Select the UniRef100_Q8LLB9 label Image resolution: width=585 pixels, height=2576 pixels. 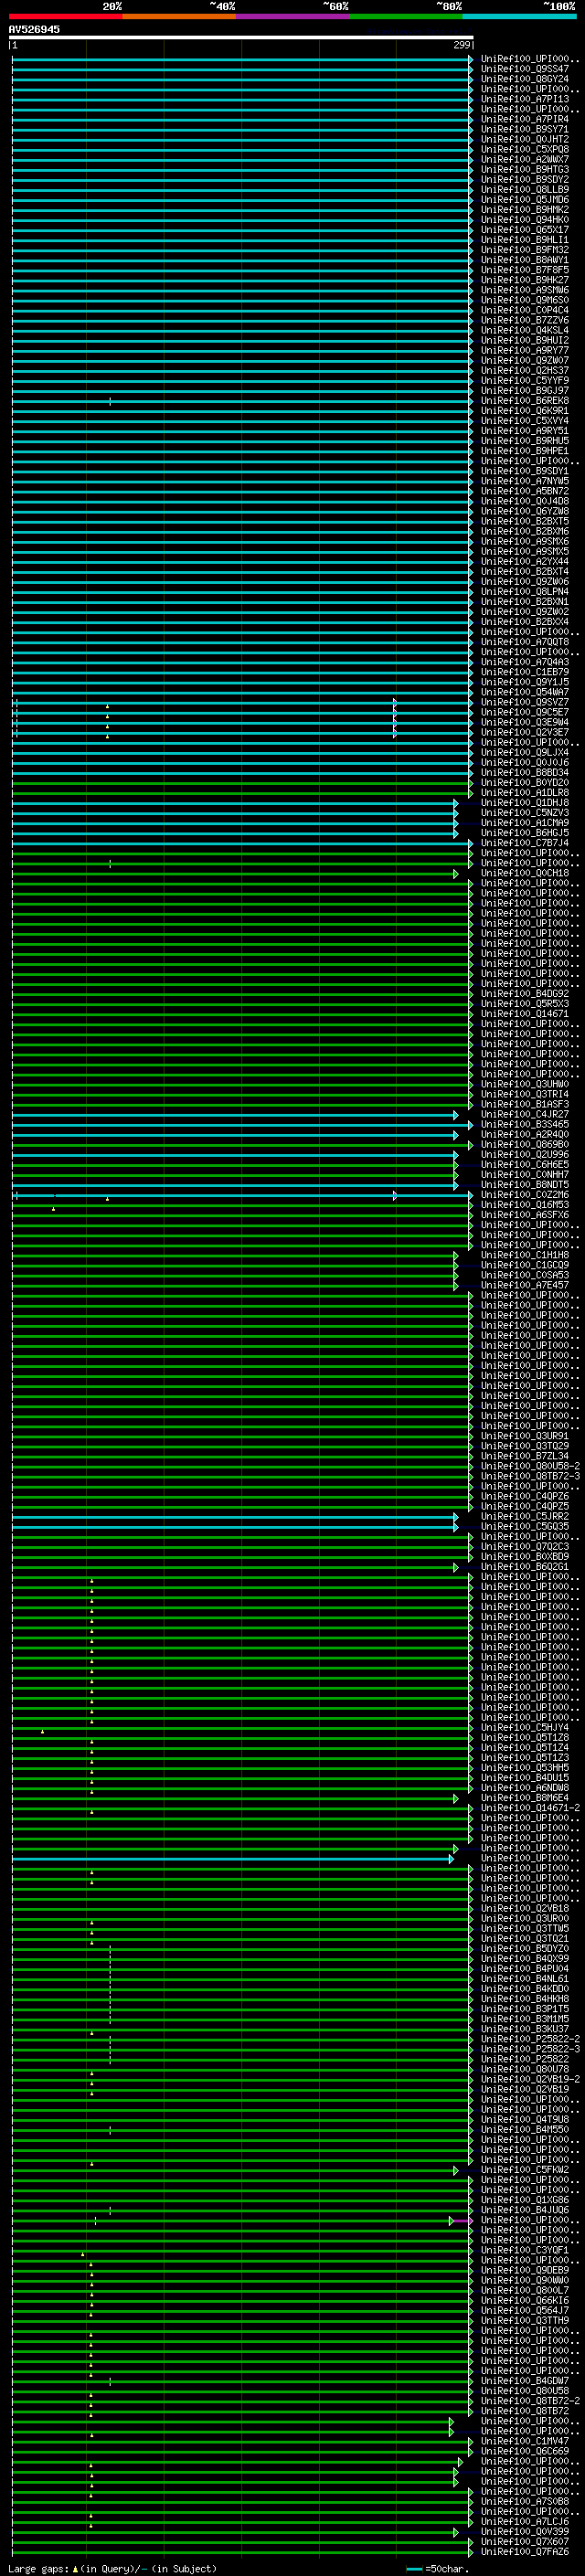click(x=525, y=189)
